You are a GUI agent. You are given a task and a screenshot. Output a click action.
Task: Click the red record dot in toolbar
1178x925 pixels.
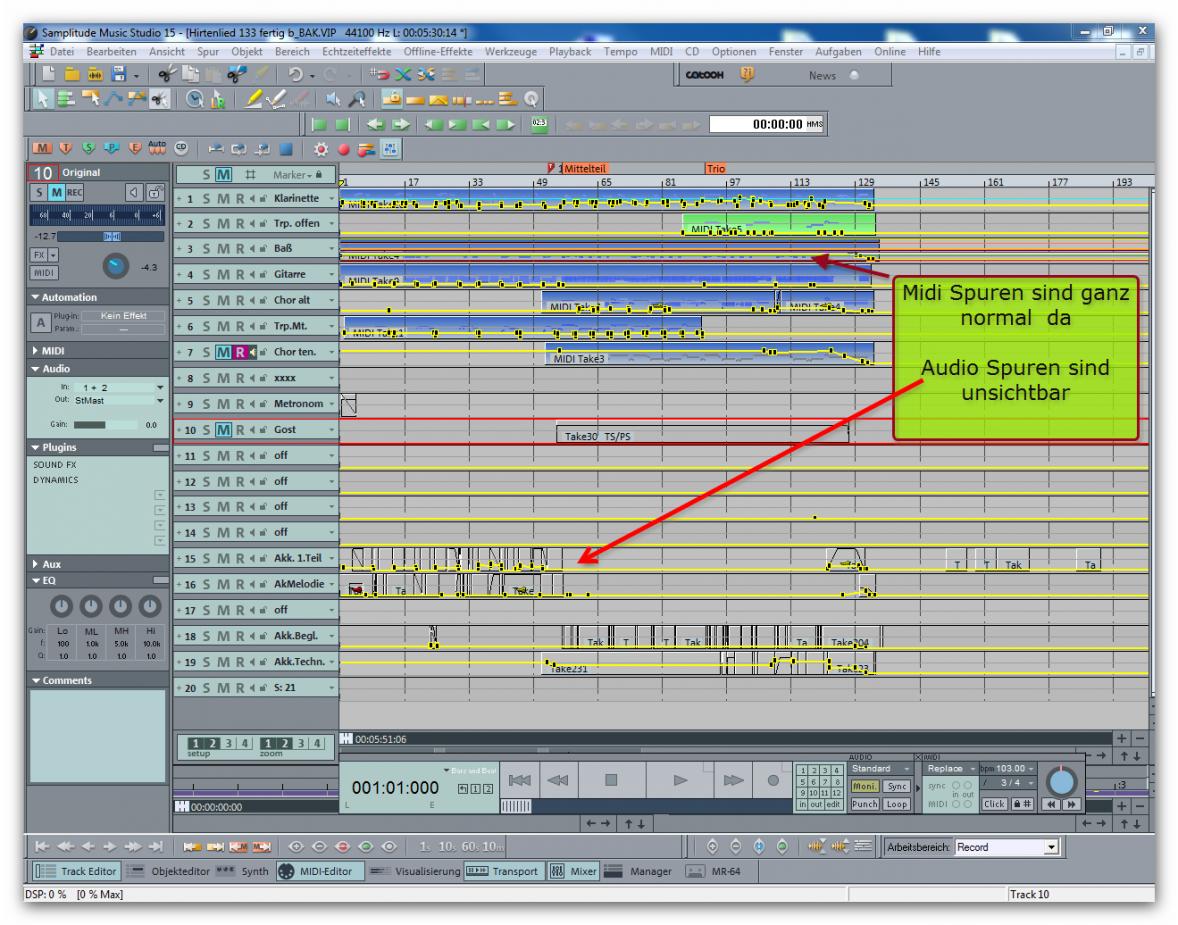point(343,150)
